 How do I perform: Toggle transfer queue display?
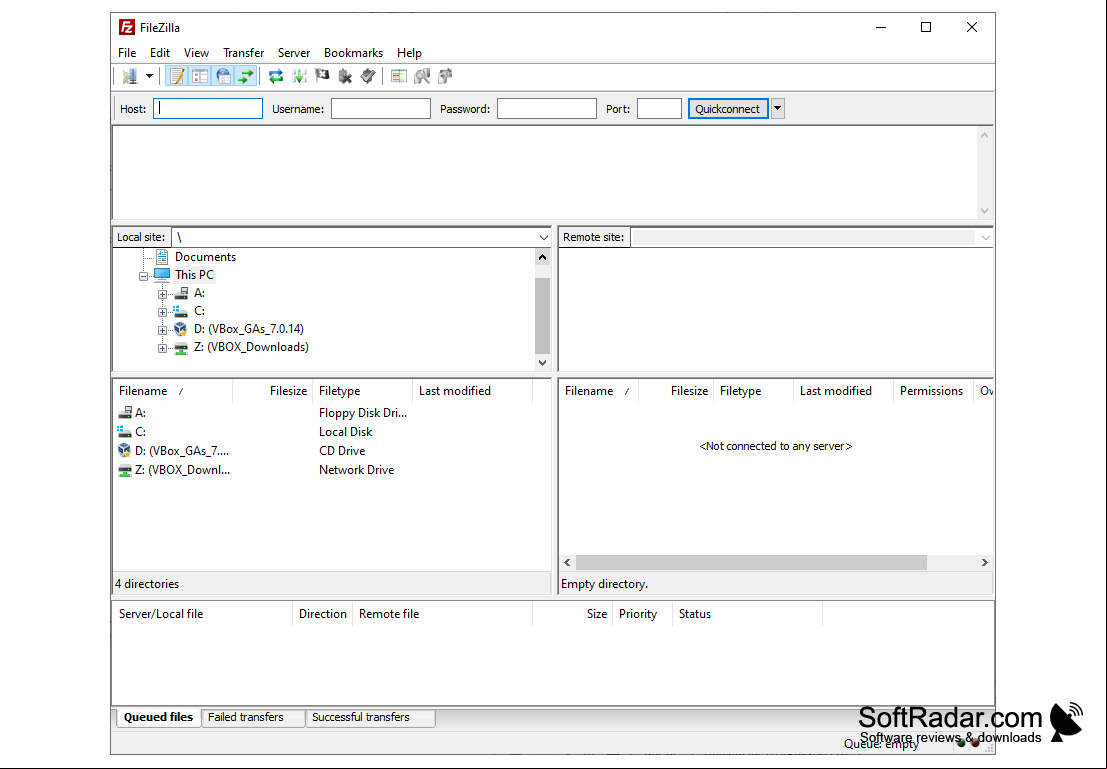coord(246,76)
